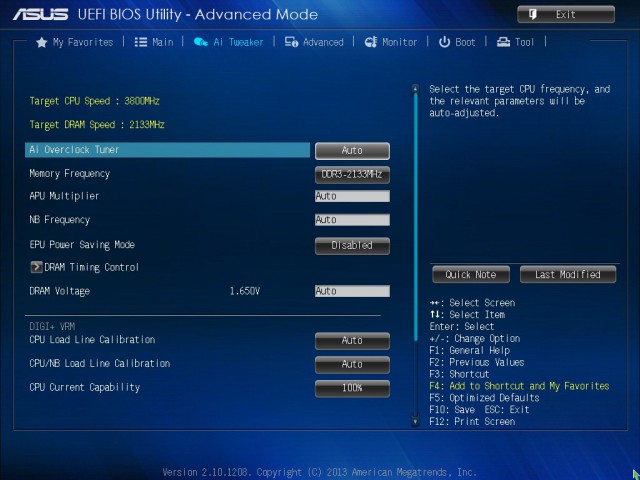Click the F2 Previous Values hint
This screenshot has height=480, width=640.
[x=477, y=362]
